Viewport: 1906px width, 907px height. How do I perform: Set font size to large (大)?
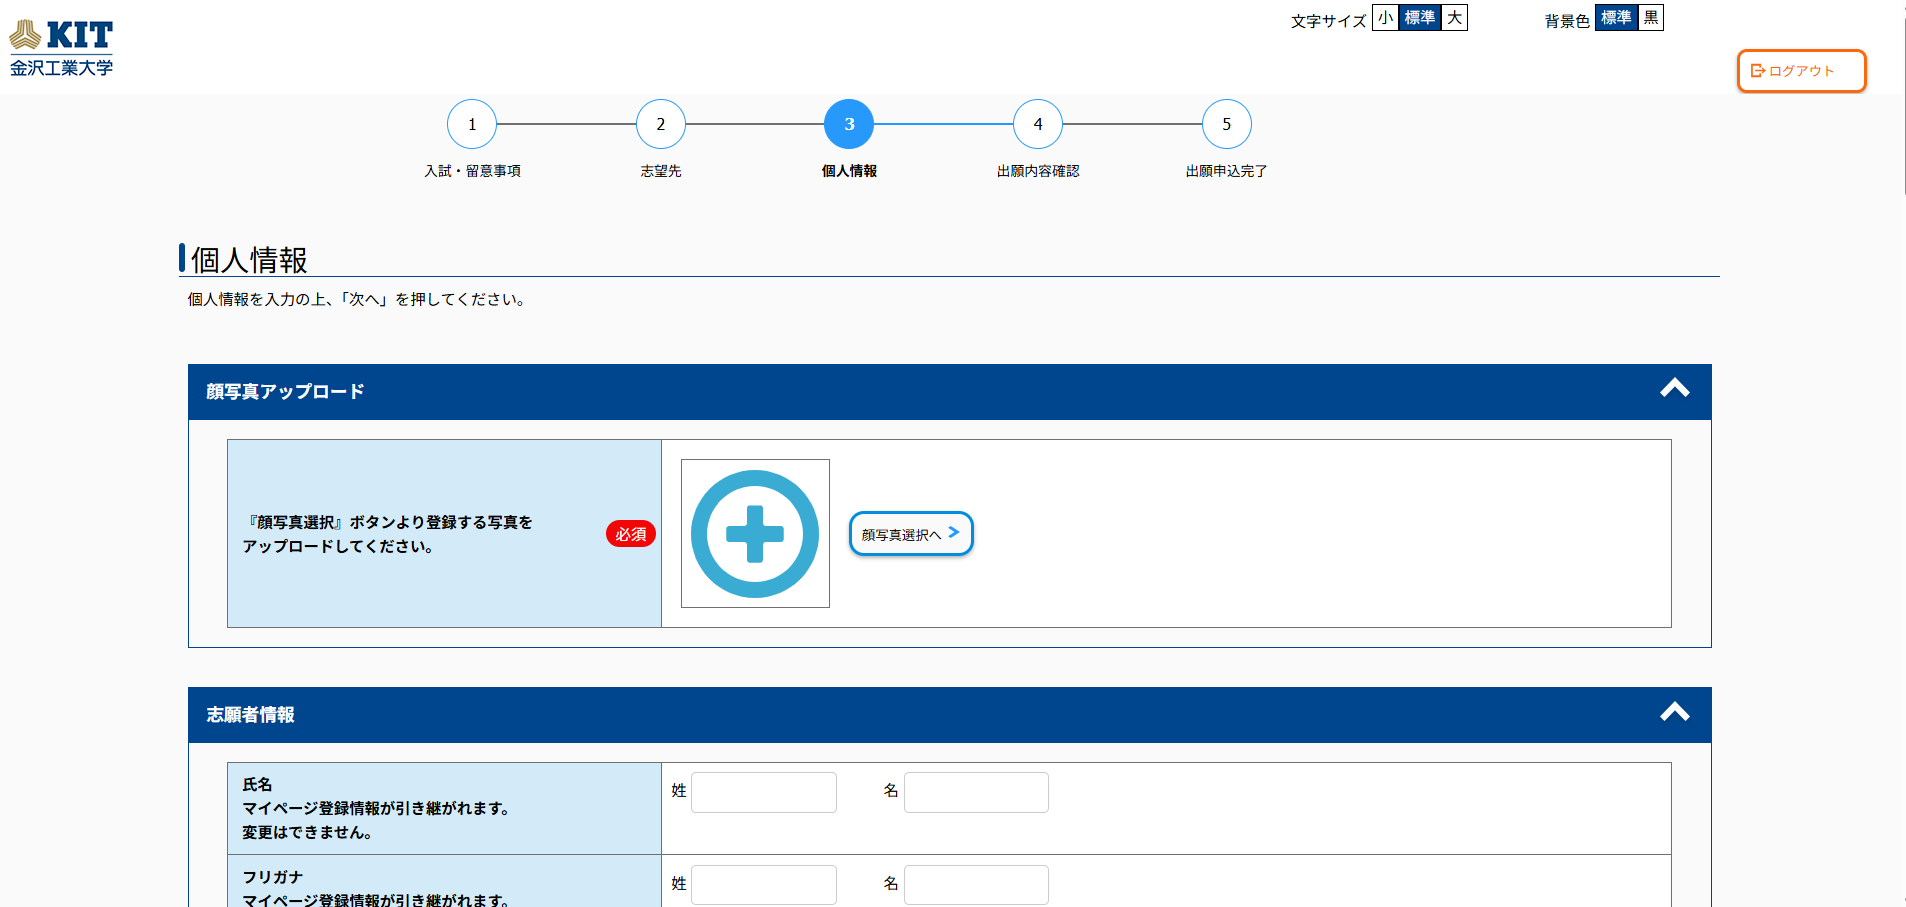tap(1454, 18)
